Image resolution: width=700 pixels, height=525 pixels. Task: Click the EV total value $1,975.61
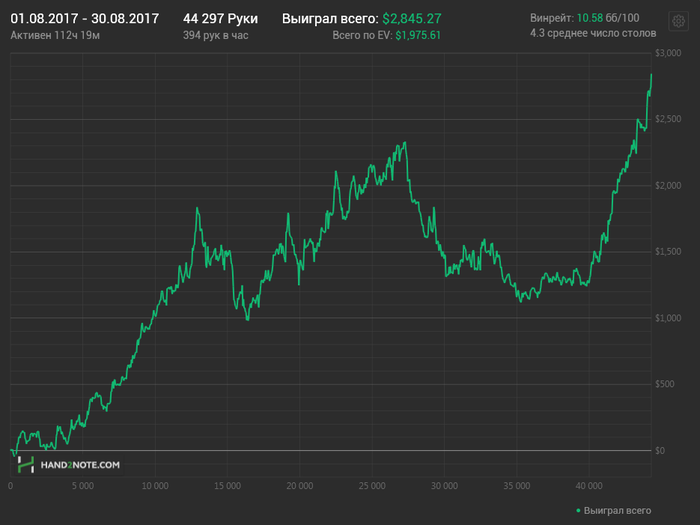[418, 35]
